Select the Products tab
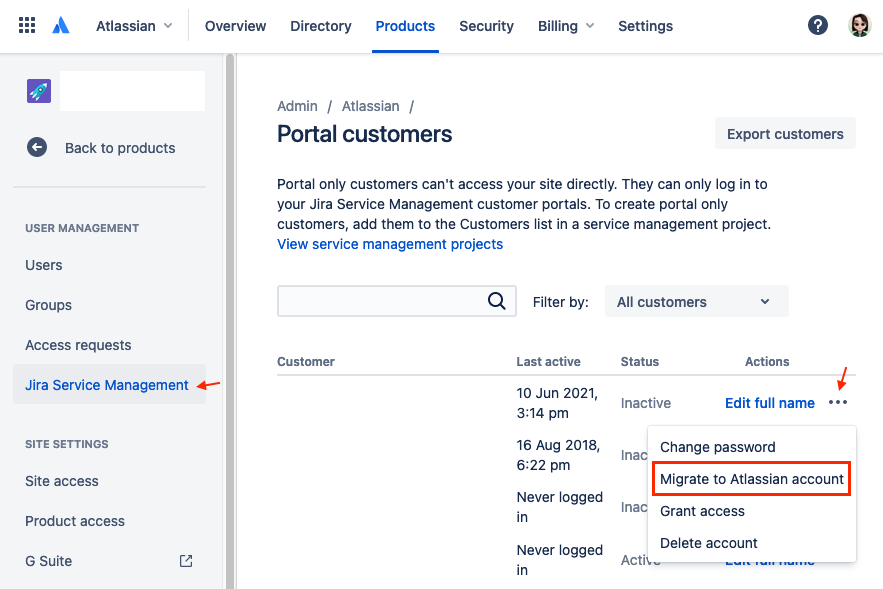This screenshot has width=883, height=589. coord(405,26)
